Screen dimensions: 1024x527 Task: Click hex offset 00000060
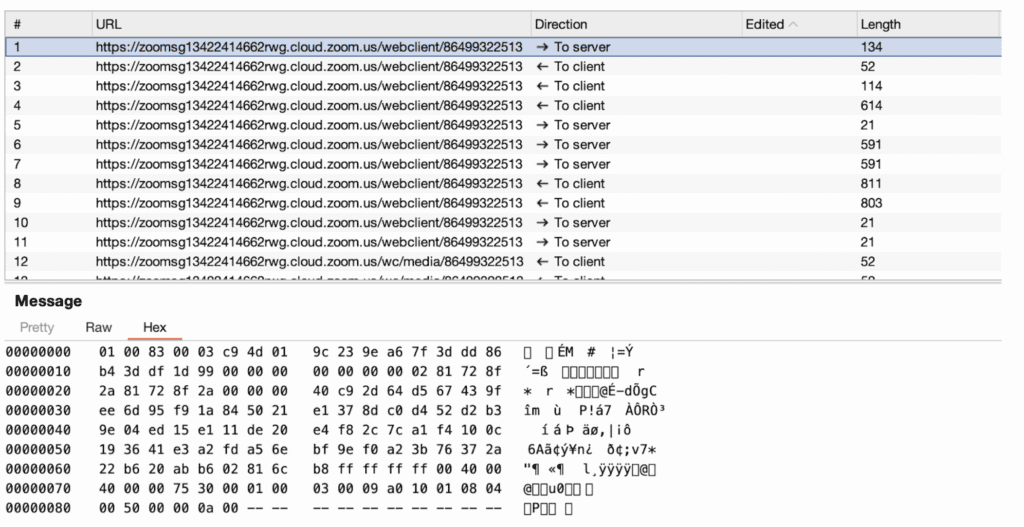39,469
